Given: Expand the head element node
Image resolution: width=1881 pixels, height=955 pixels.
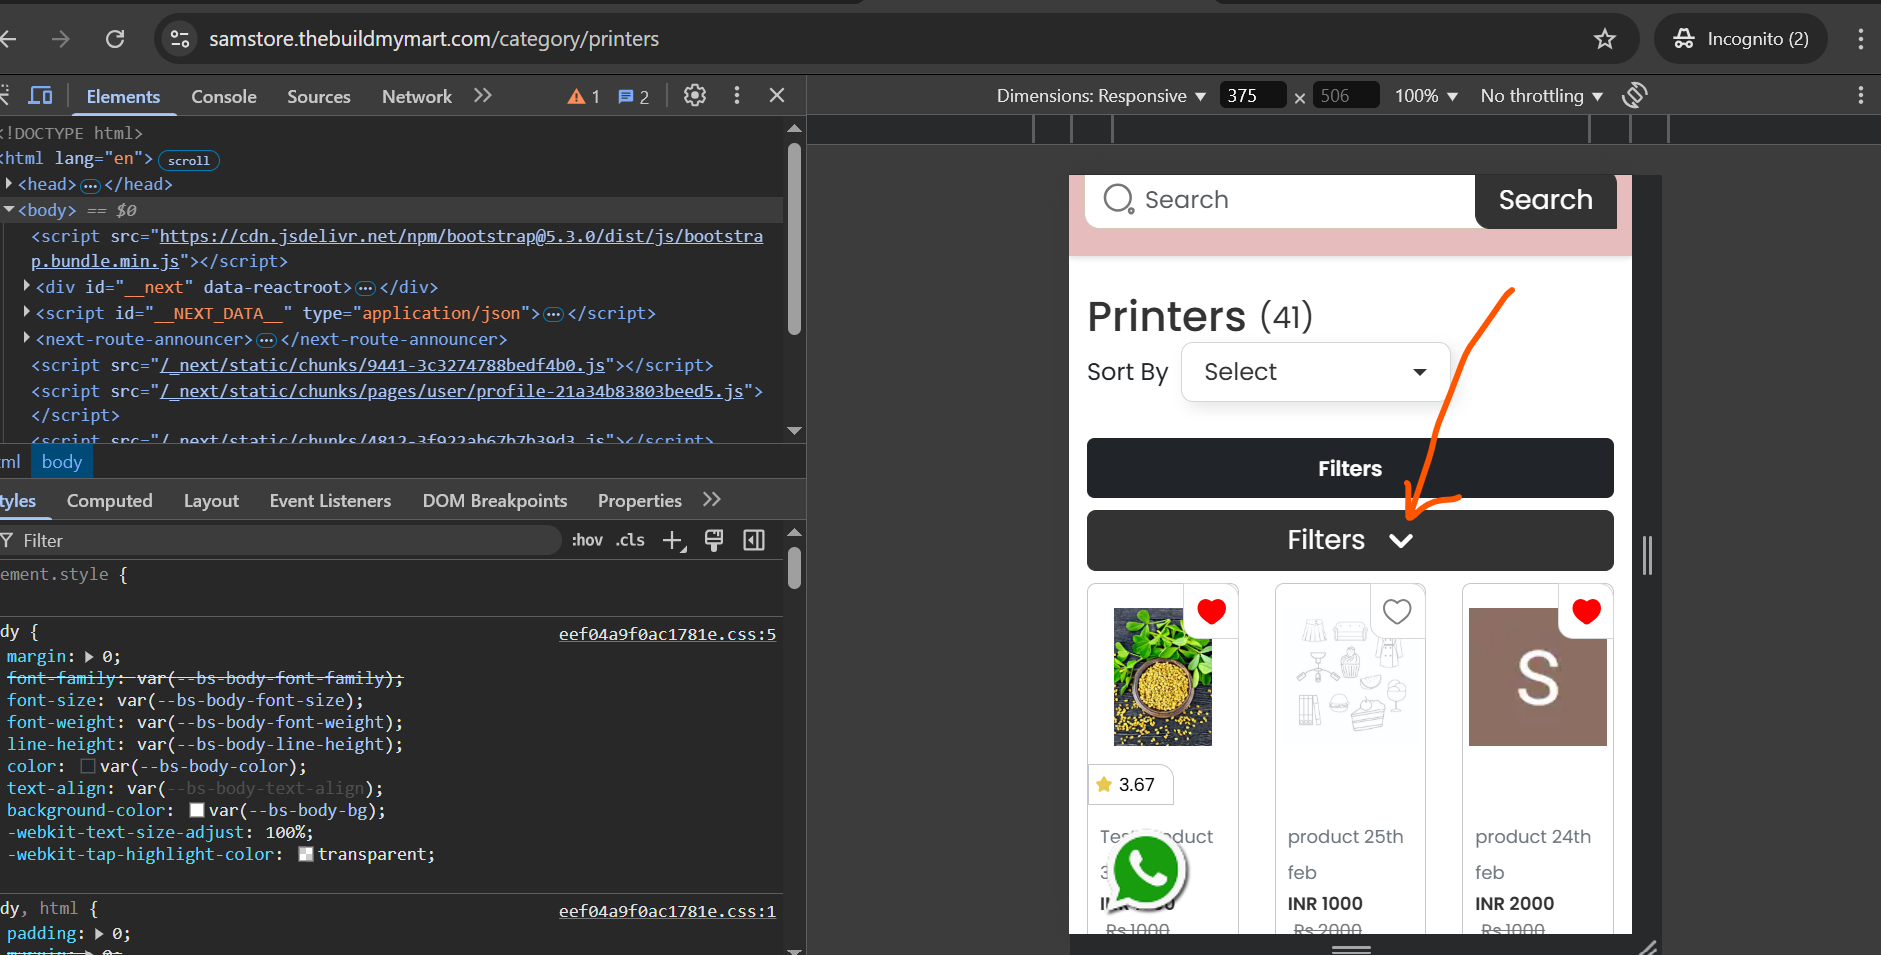Looking at the screenshot, I should point(9,184).
